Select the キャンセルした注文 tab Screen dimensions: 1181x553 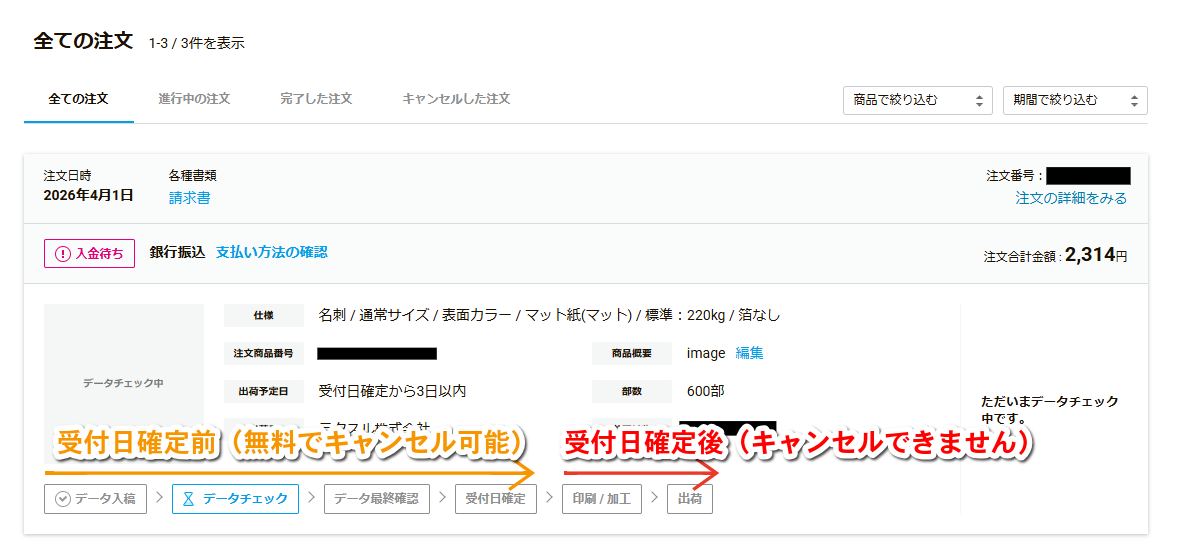click(456, 99)
